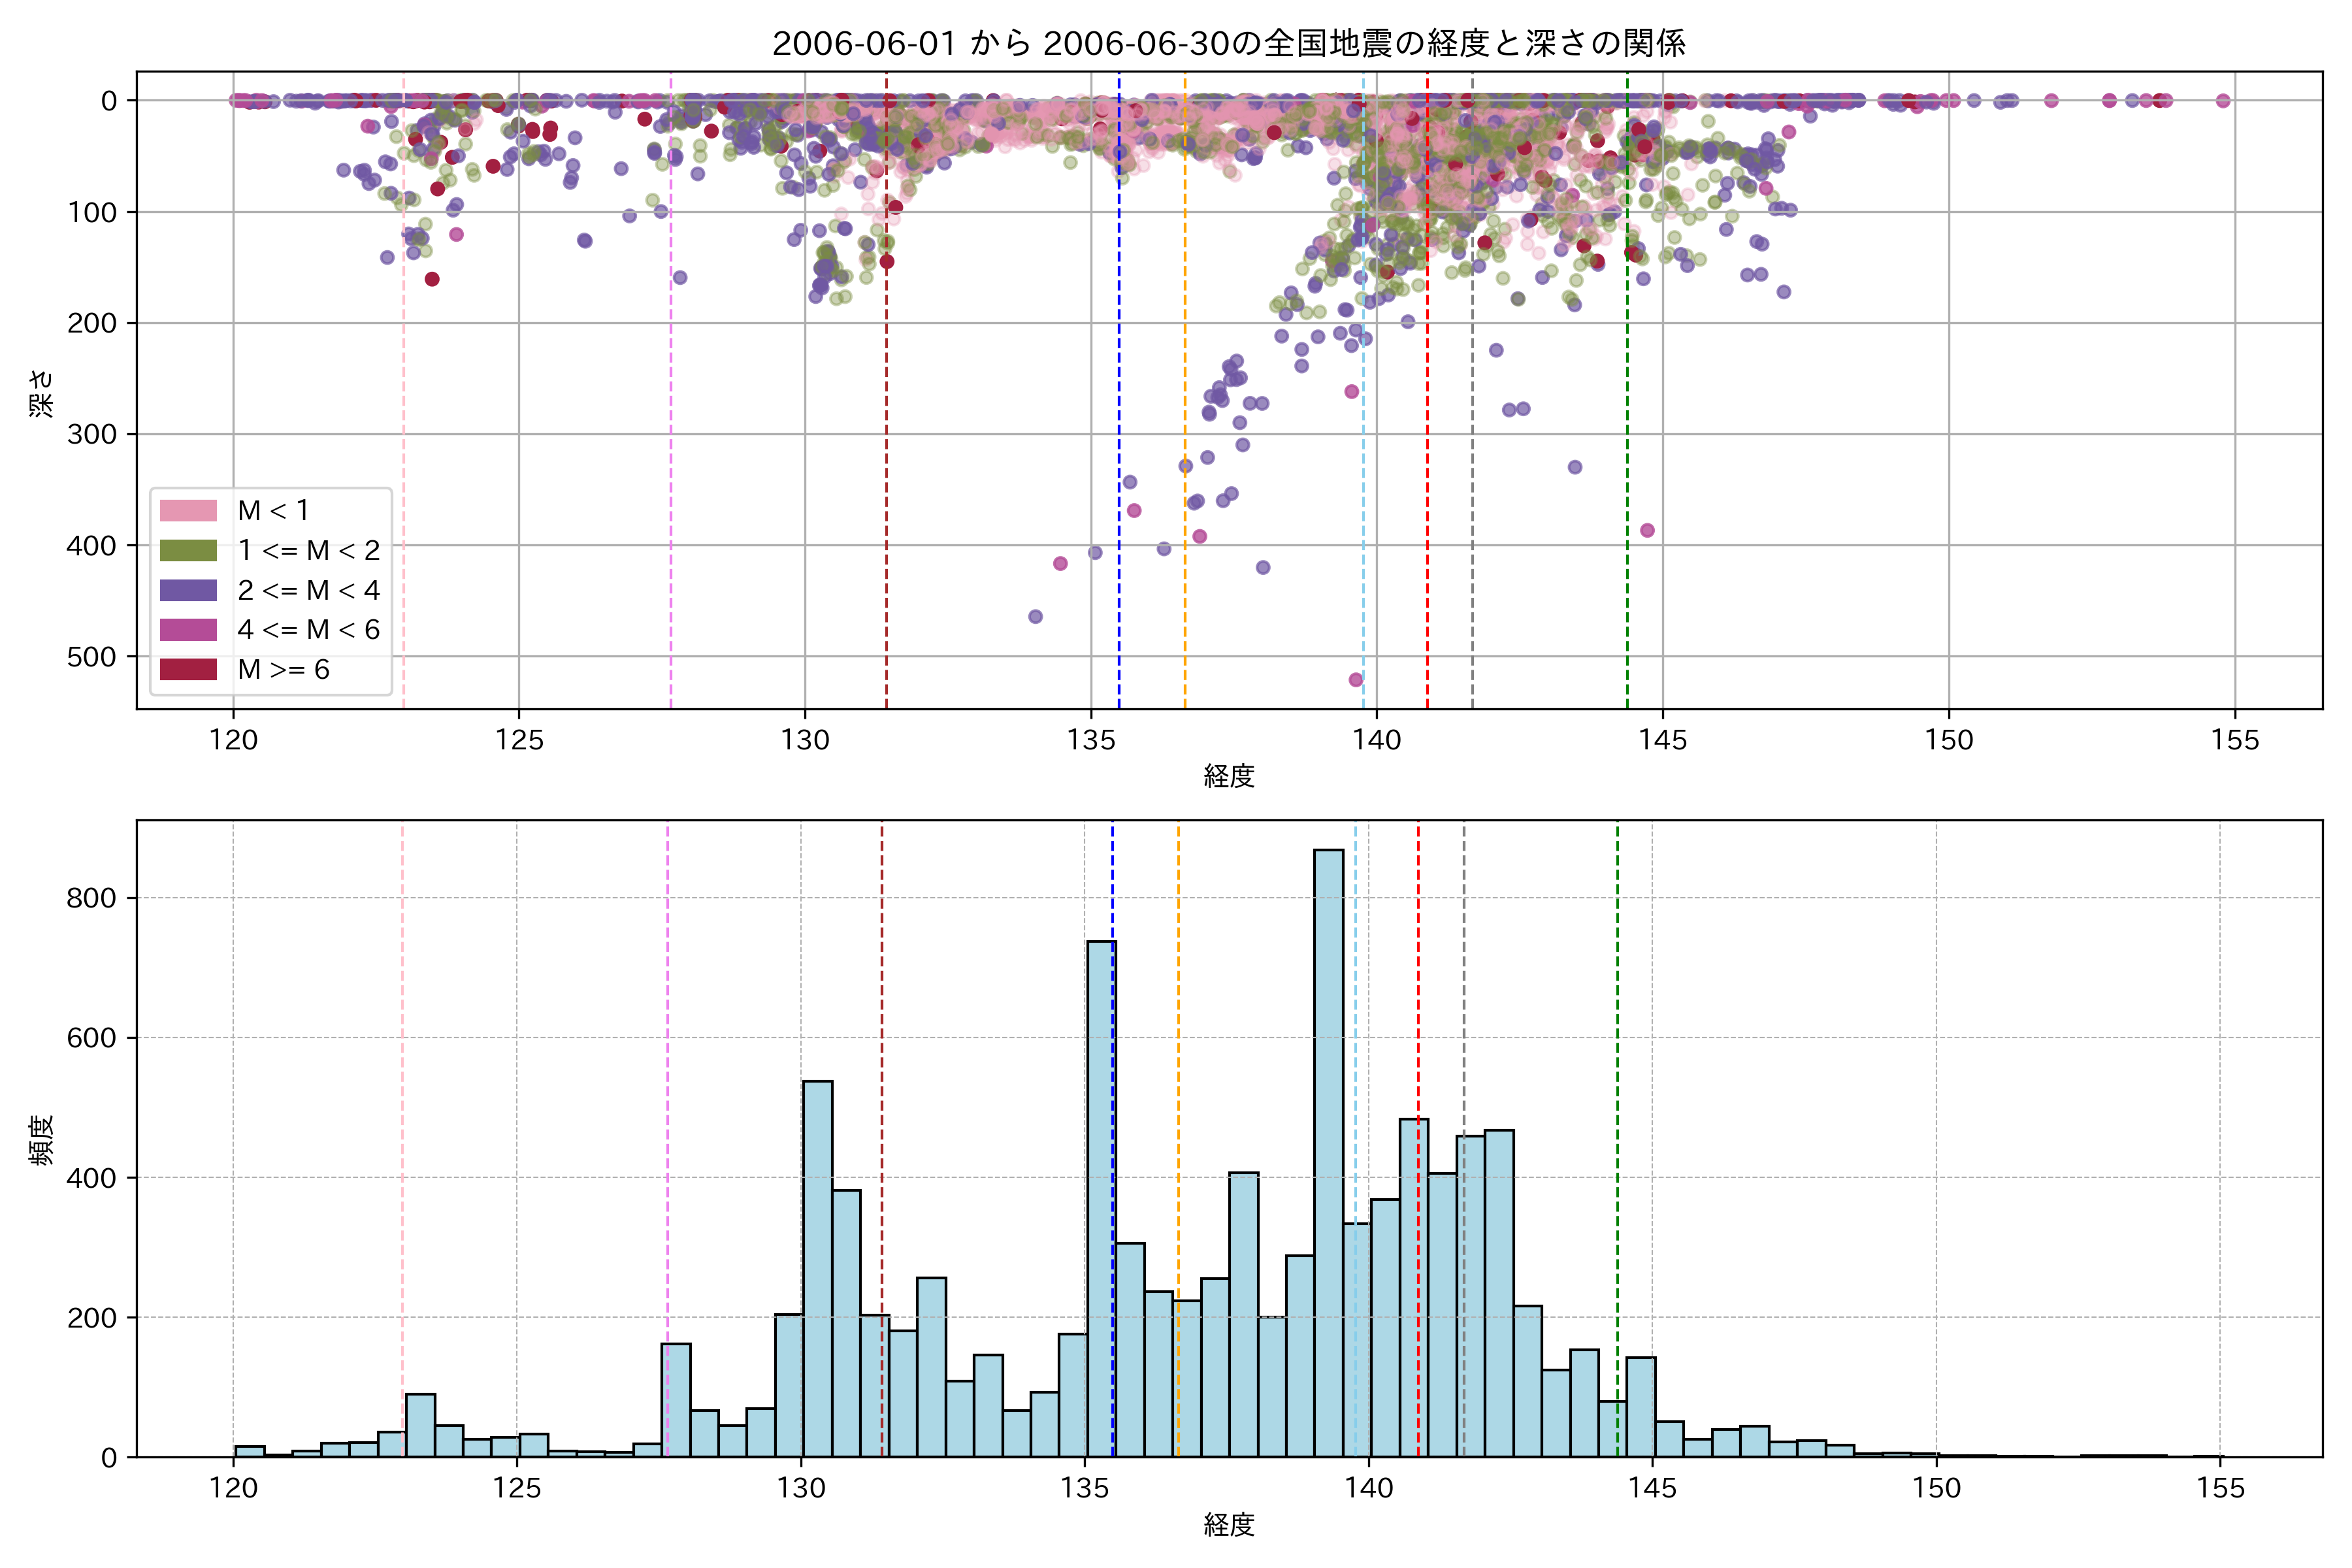The image size is (2352, 1568).
Task: Click the pink M < 1 legend swatch
Action: 188,510
